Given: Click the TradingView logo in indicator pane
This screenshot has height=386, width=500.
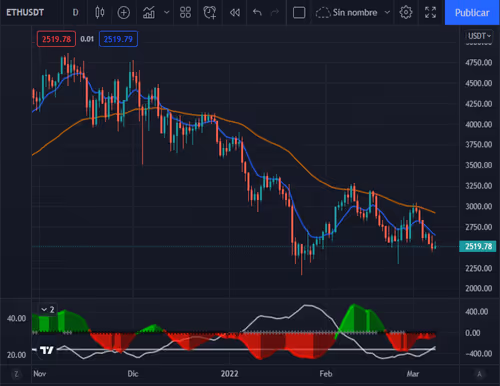Looking at the screenshot, I should (x=47, y=350).
